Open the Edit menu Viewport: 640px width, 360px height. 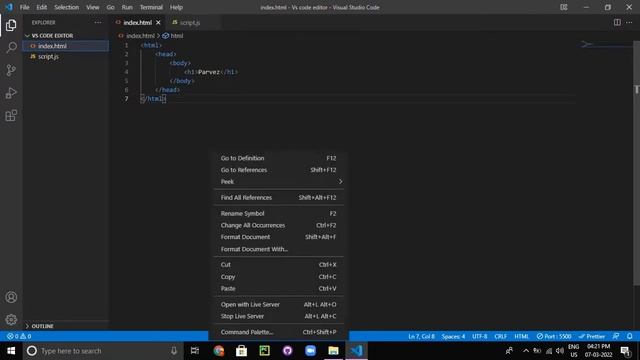click(x=42, y=7)
